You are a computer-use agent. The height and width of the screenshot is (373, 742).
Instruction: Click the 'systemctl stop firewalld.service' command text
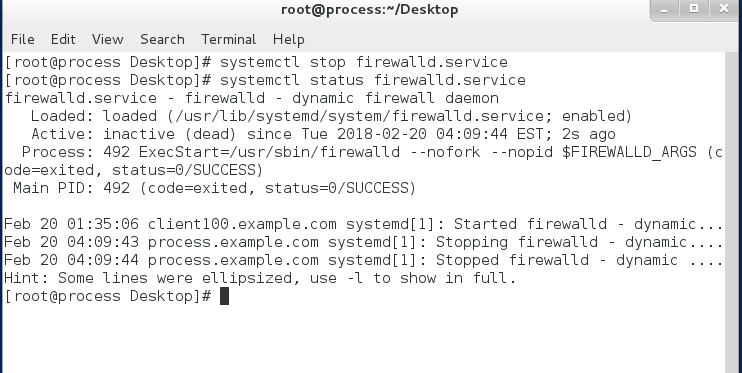pyautogui.click(x=363, y=62)
